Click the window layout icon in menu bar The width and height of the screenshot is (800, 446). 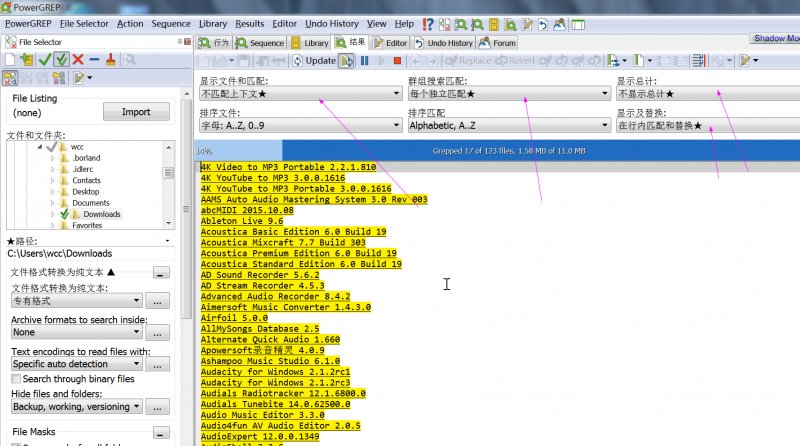[x=578, y=24]
